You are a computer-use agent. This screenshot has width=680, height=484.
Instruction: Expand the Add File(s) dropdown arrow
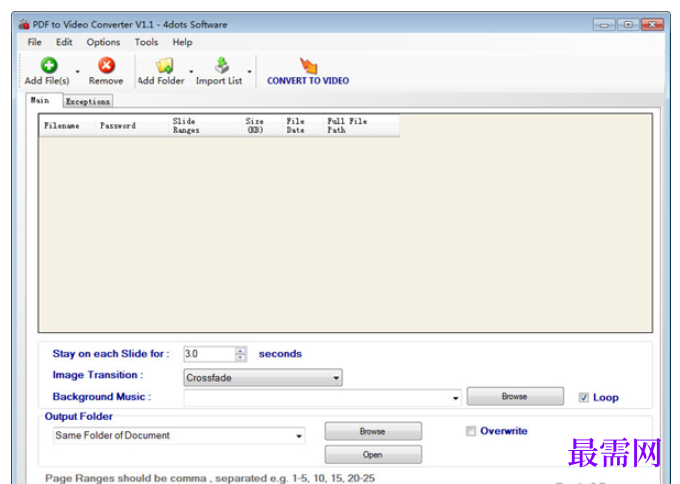(78, 72)
